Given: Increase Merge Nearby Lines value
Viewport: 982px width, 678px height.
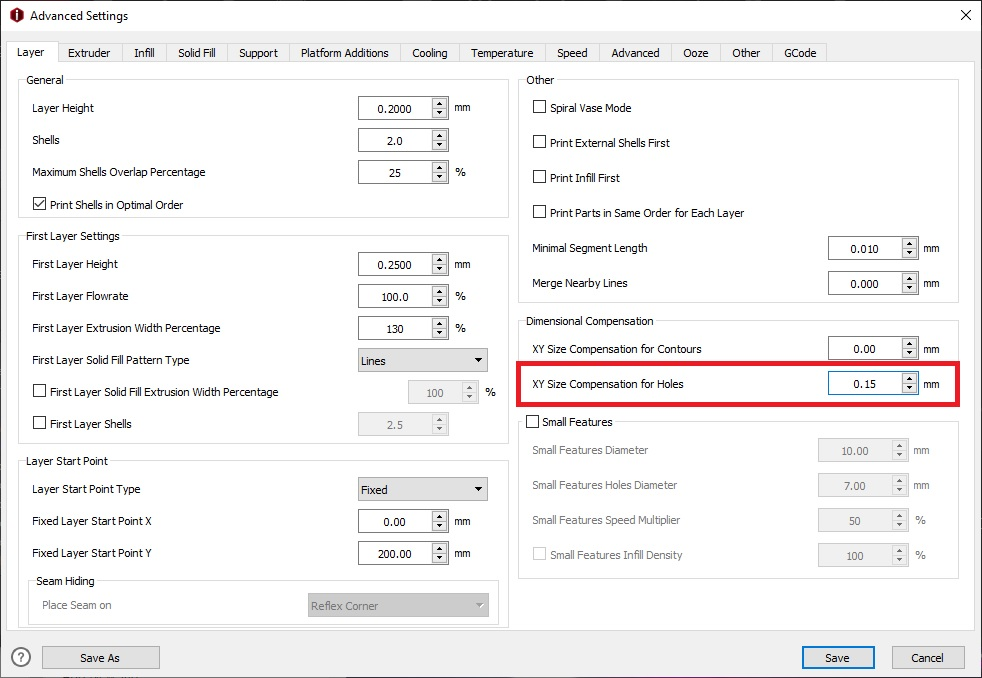Looking at the screenshot, I should click(x=908, y=278).
